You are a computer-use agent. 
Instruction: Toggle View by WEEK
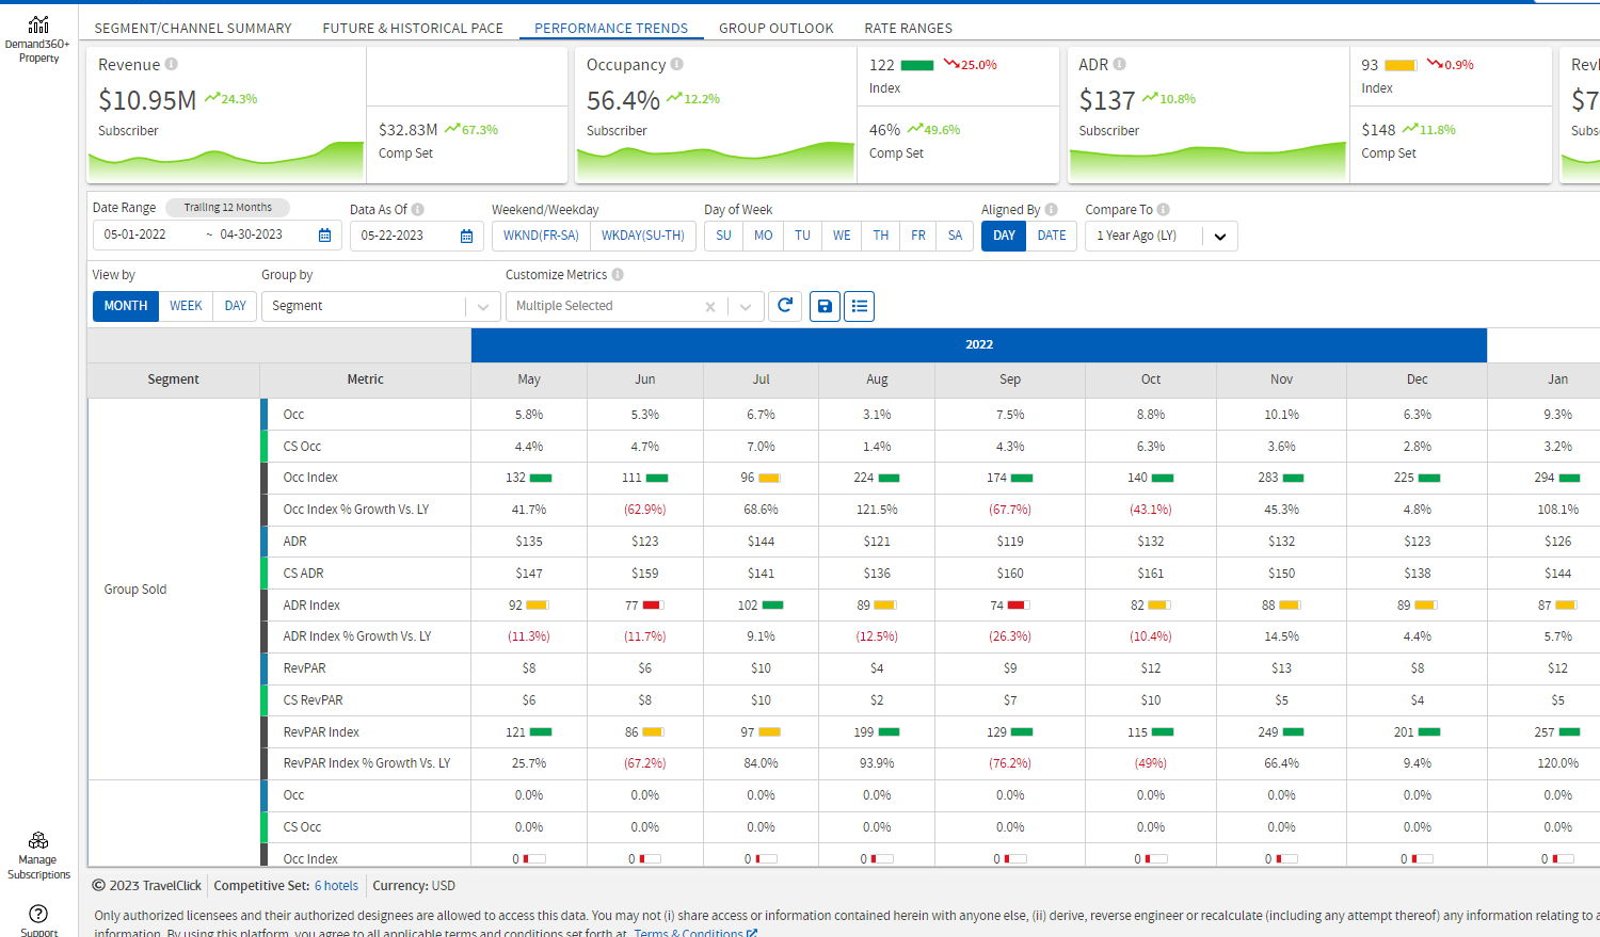click(185, 306)
